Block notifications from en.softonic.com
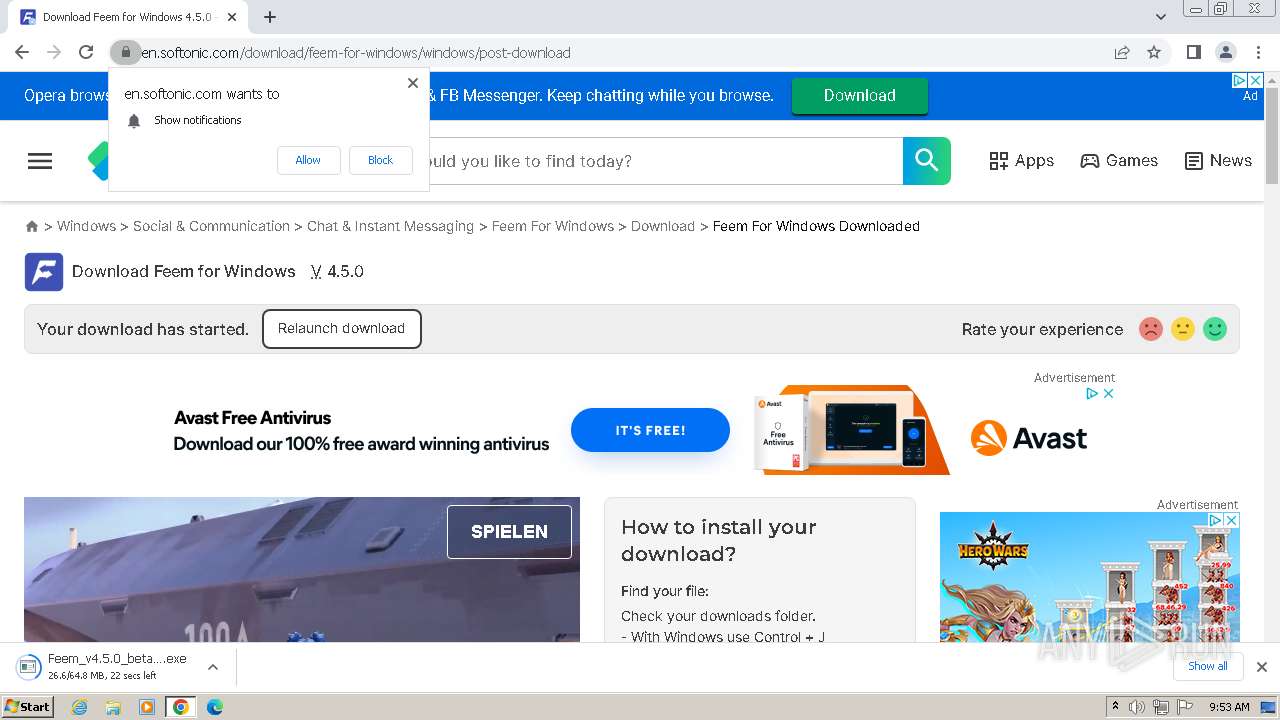This screenshot has height=720, width=1280. pyautogui.click(x=380, y=160)
